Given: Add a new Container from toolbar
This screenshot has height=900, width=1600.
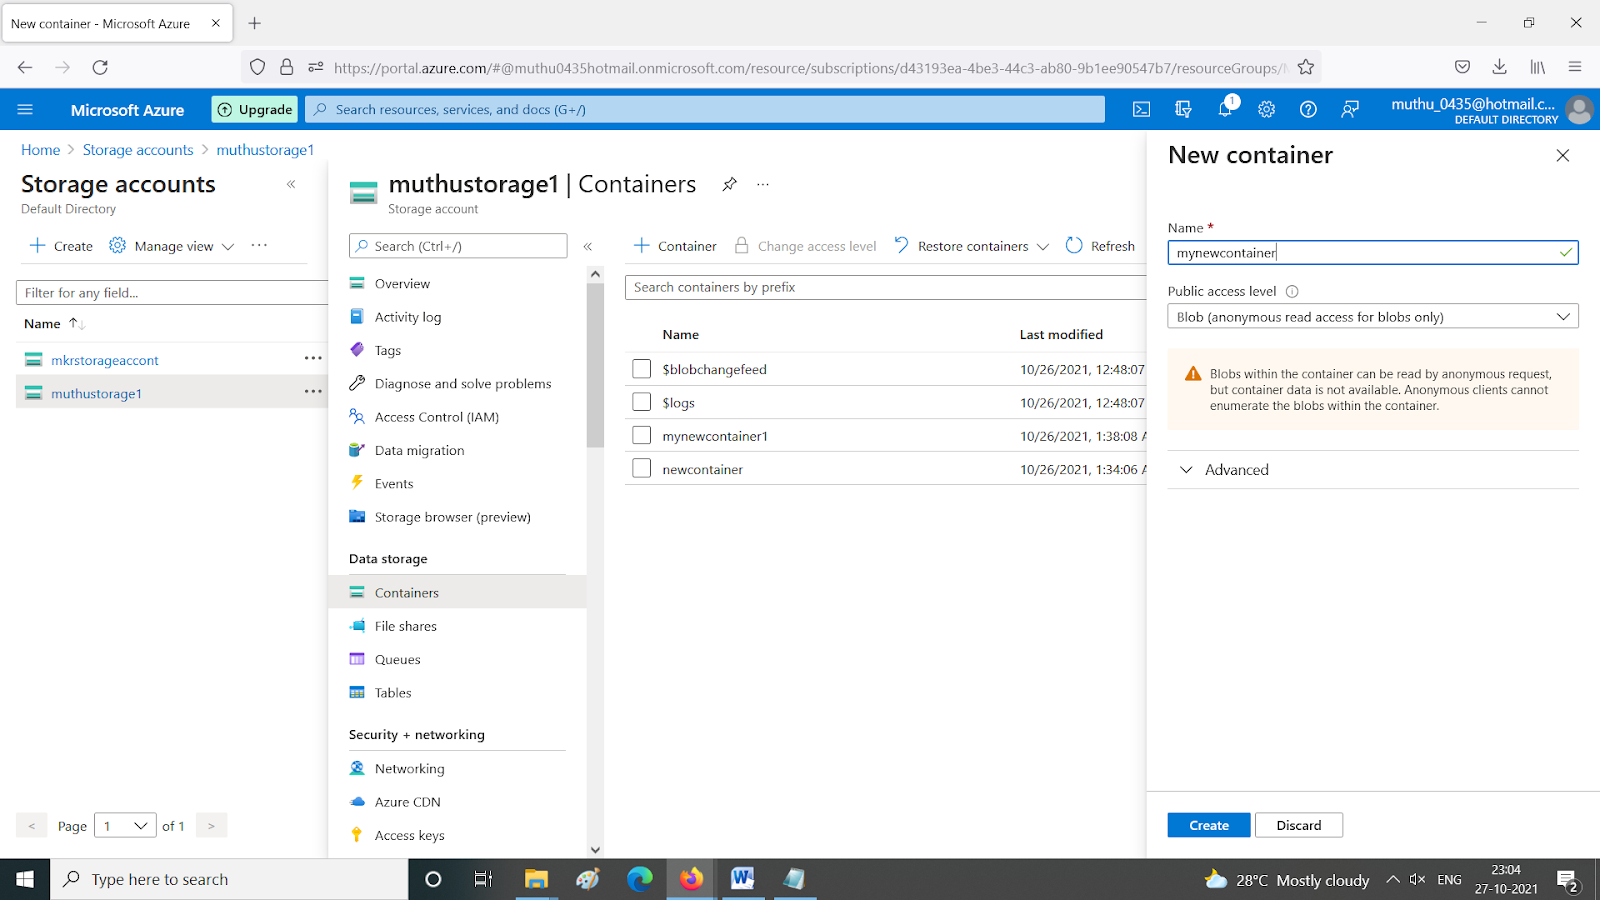Looking at the screenshot, I should [x=675, y=246].
